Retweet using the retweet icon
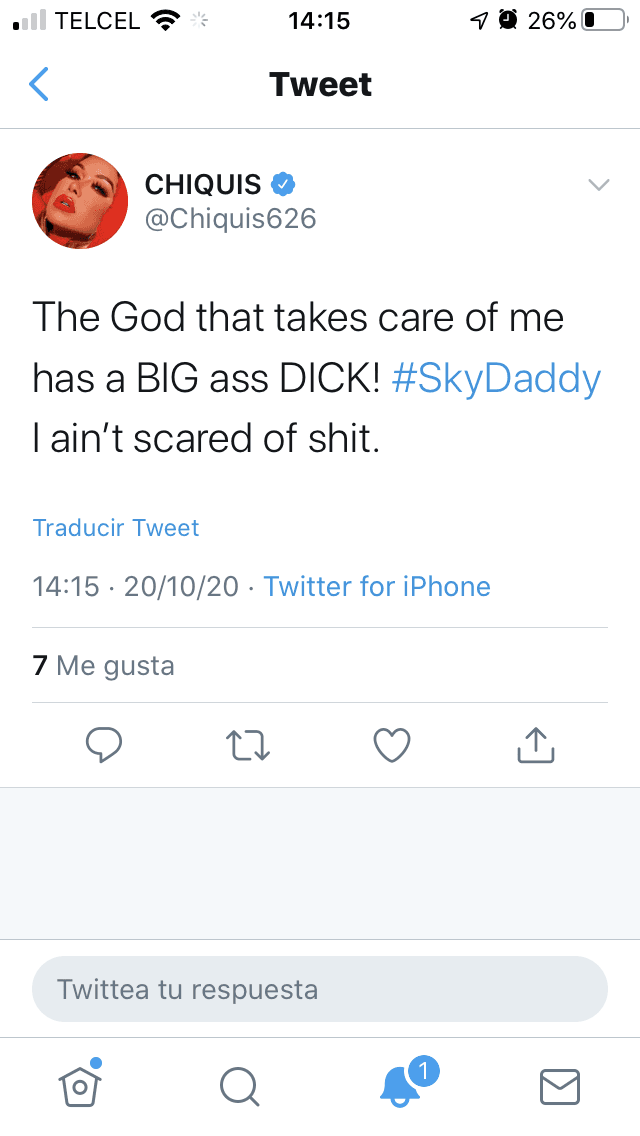The width and height of the screenshot is (640, 1136). [248, 744]
